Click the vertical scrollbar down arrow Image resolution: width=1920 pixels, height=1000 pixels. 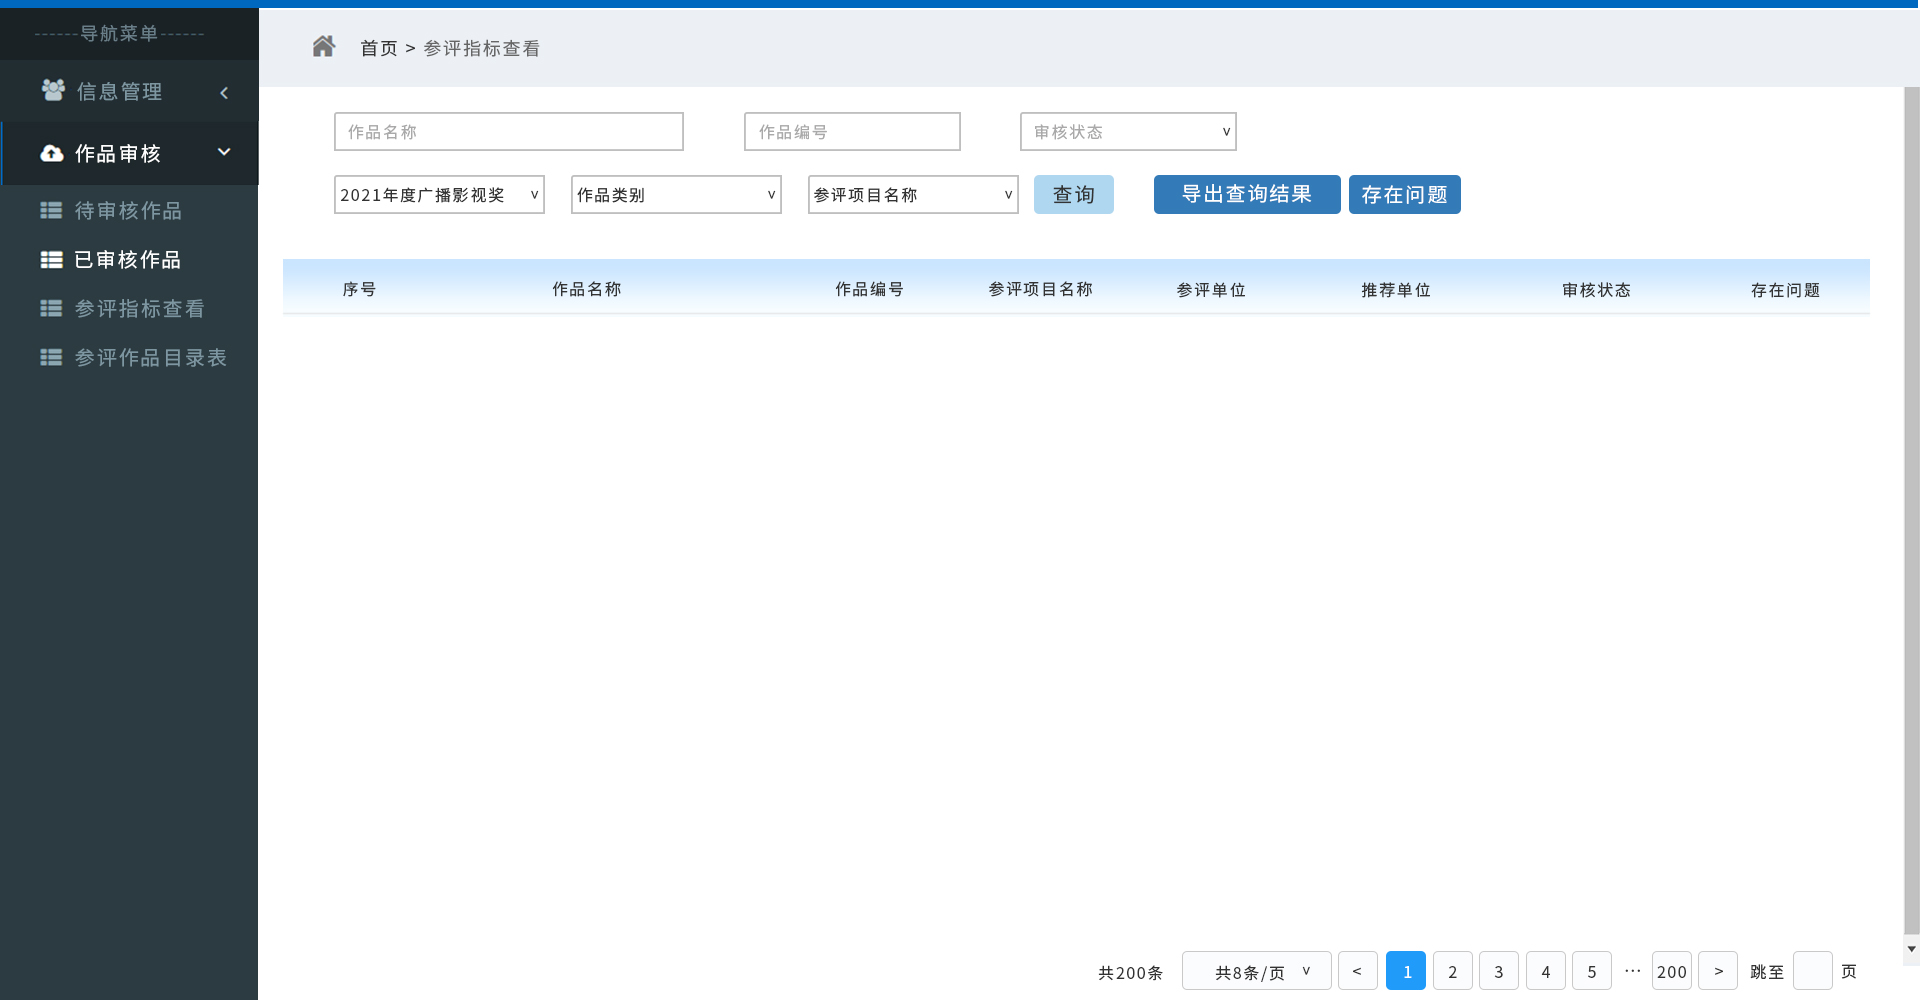tap(1911, 949)
